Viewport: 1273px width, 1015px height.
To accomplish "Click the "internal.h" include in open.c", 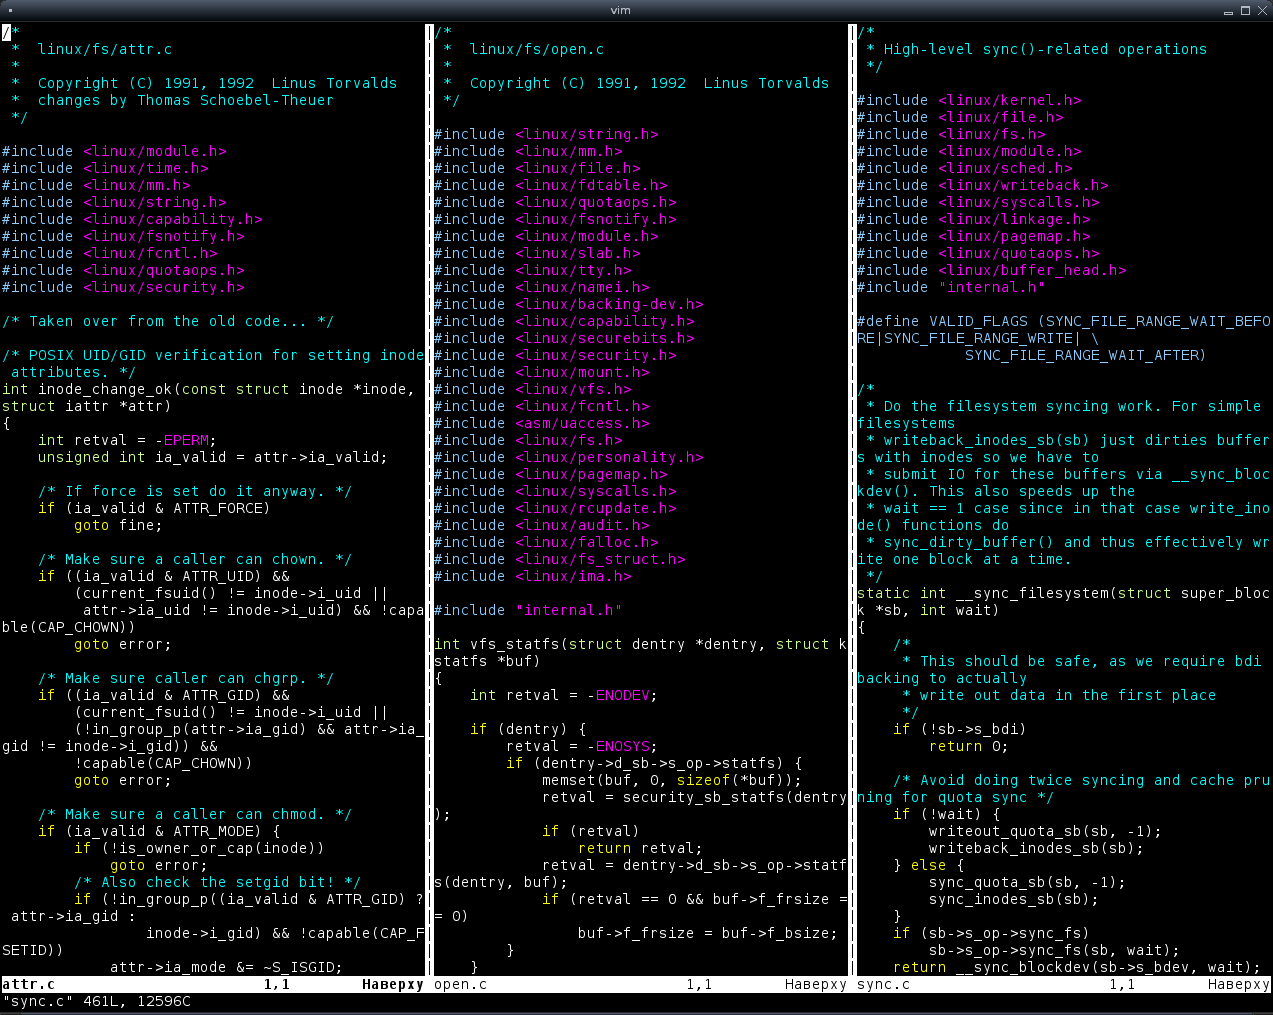I will [568, 610].
